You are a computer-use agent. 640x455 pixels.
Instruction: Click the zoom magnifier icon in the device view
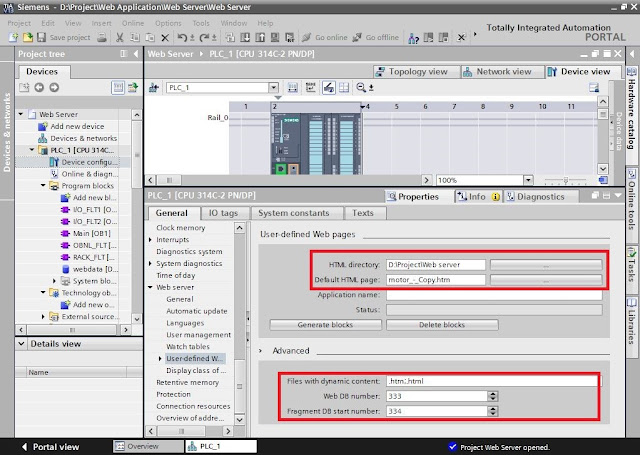[x=361, y=87]
